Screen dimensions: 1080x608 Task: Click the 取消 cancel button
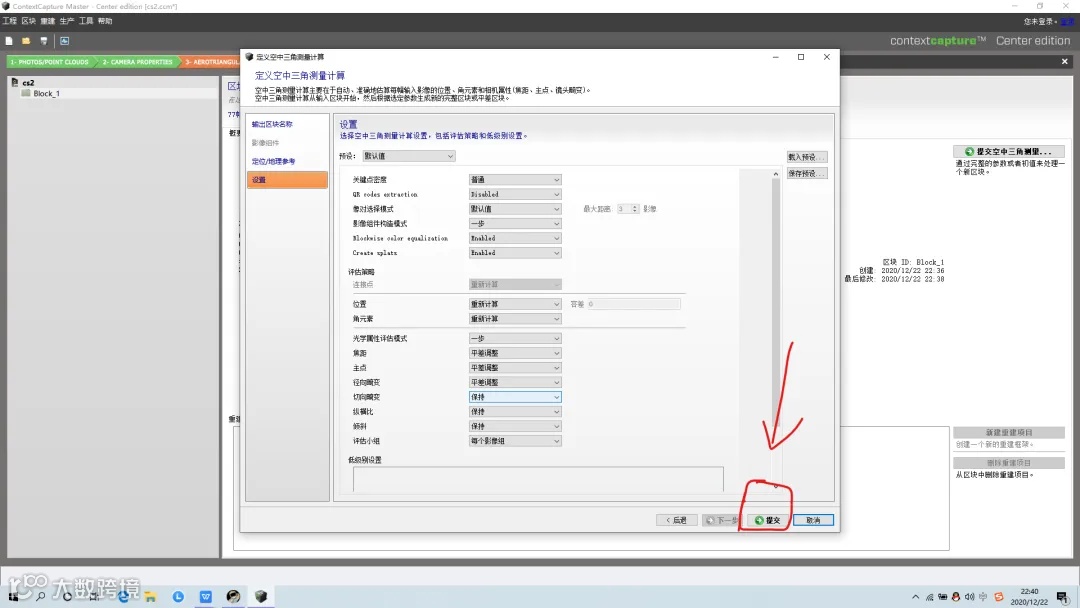pyautogui.click(x=813, y=521)
